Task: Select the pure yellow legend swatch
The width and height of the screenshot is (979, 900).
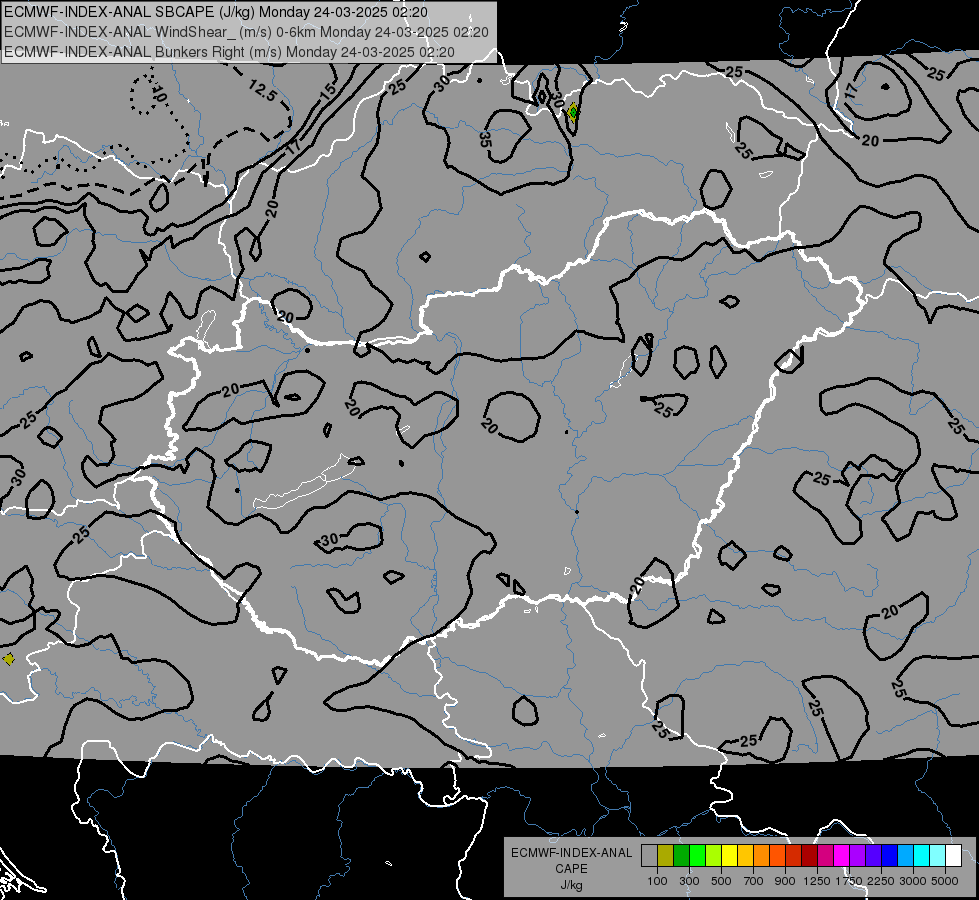Action: (729, 856)
